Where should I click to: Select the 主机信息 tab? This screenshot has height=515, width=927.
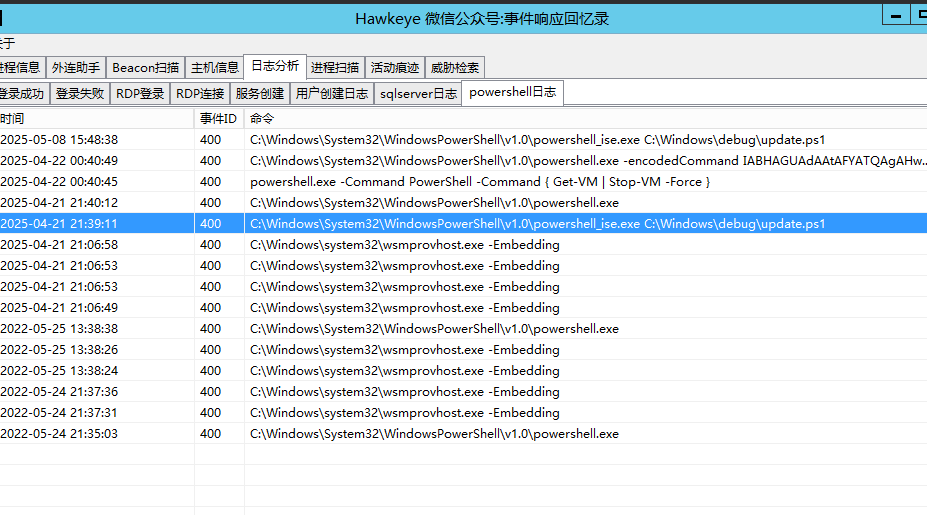pos(215,68)
